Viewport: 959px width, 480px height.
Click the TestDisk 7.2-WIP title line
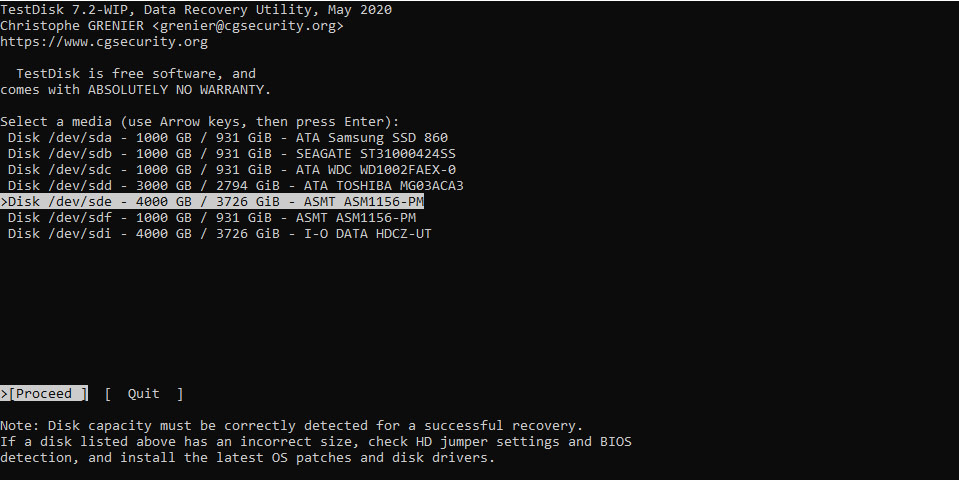[x=195, y=10]
